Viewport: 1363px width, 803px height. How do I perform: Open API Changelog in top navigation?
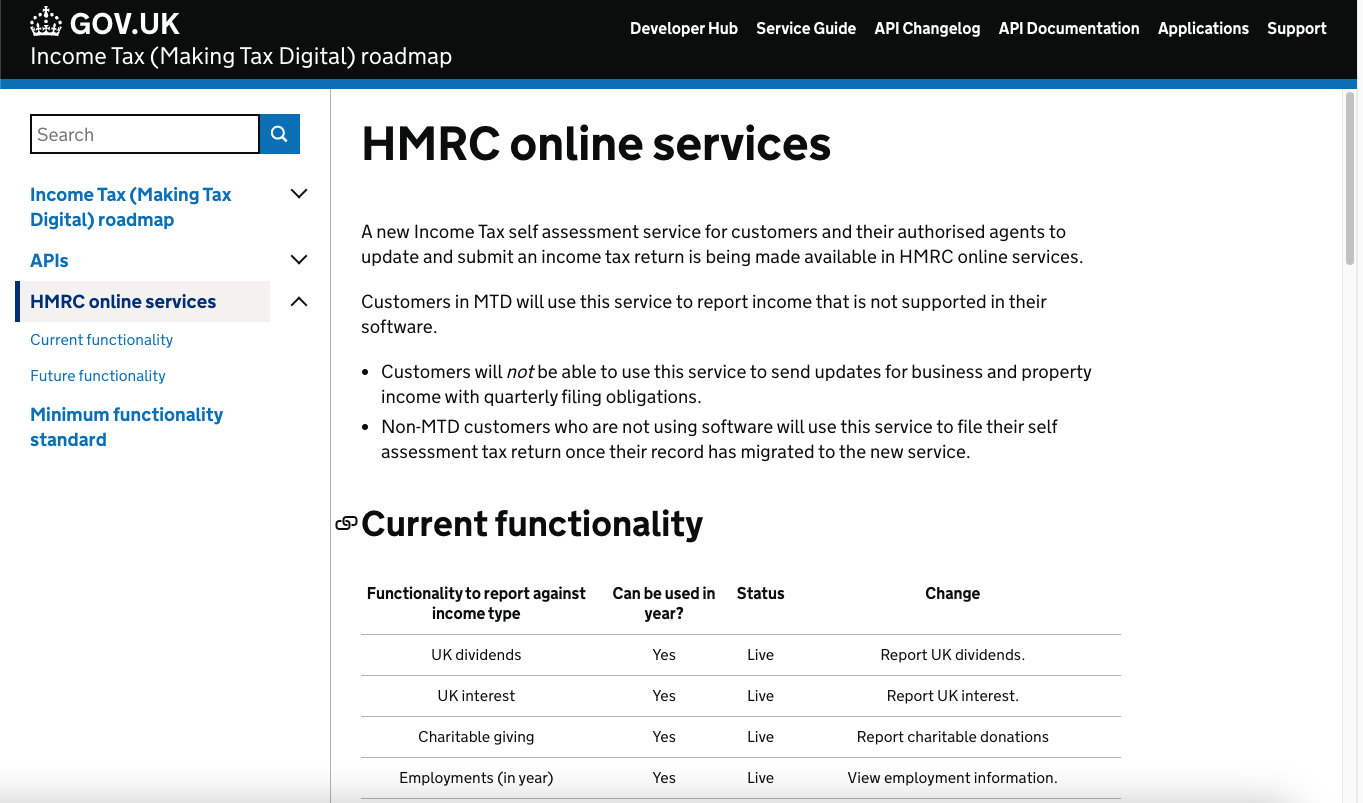[927, 28]
